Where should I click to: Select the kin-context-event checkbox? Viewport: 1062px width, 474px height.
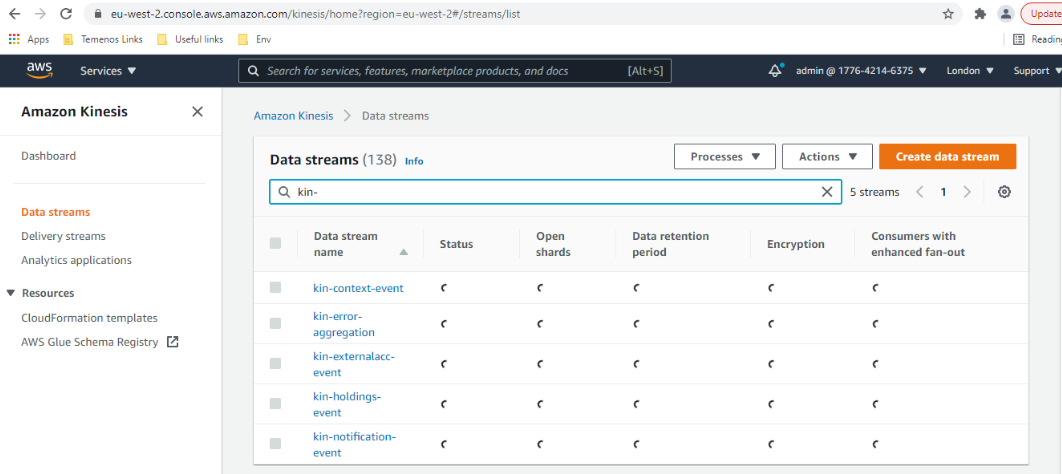[276, 288]
